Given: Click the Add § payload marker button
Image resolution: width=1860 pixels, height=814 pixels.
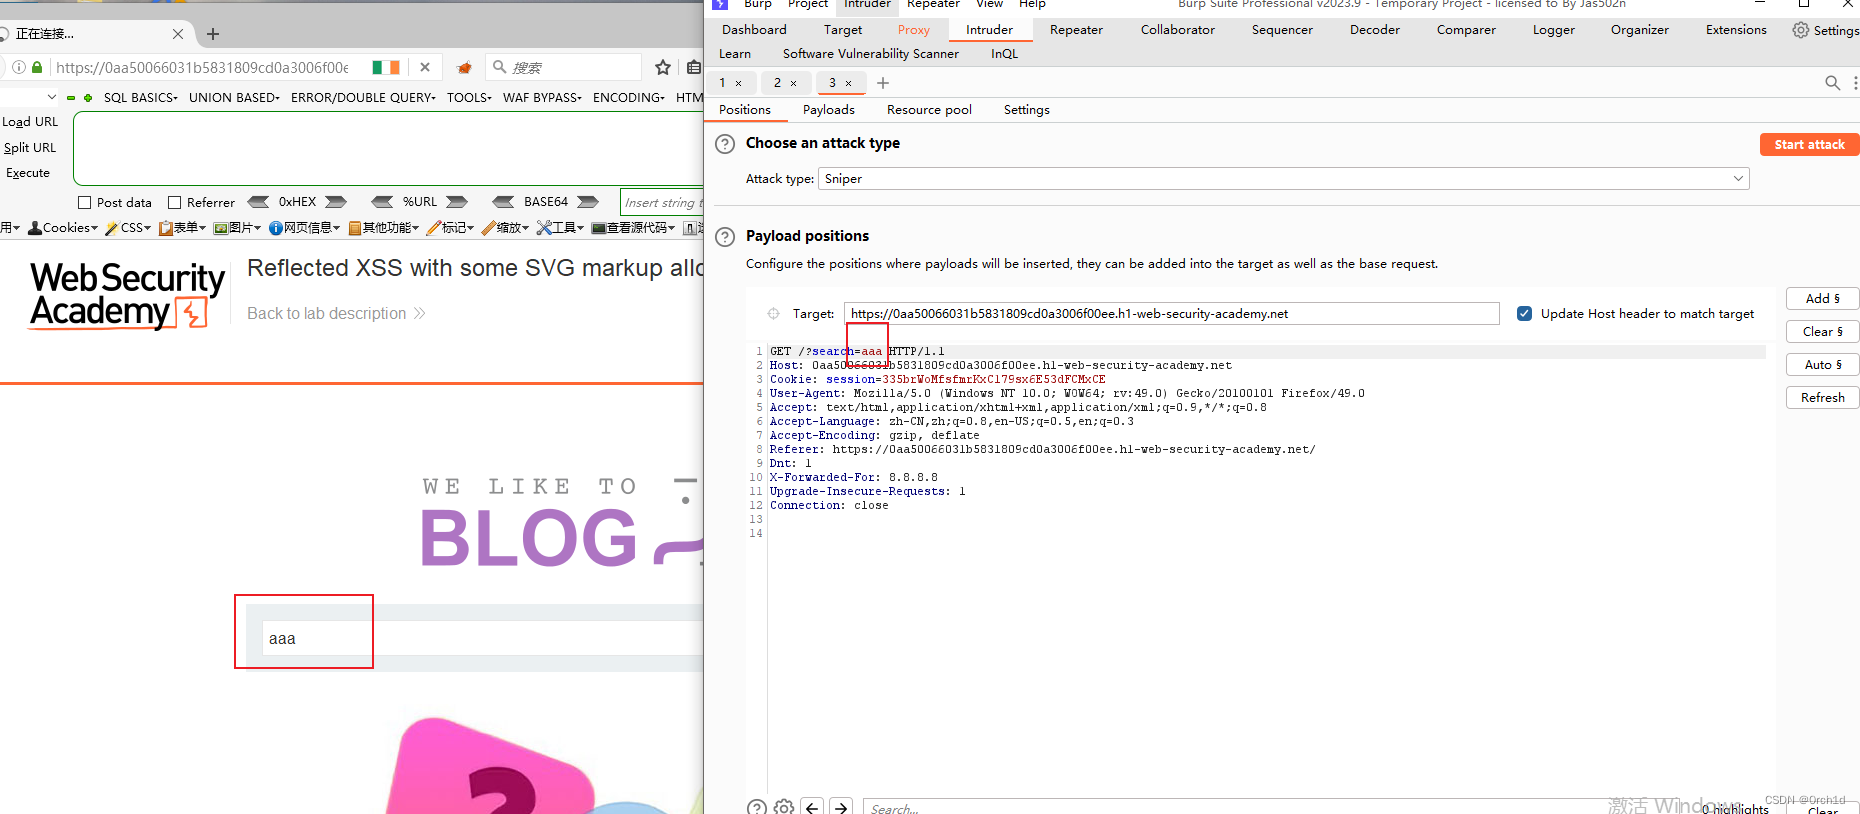Looking at the screenshot, I should point(1822,298).
